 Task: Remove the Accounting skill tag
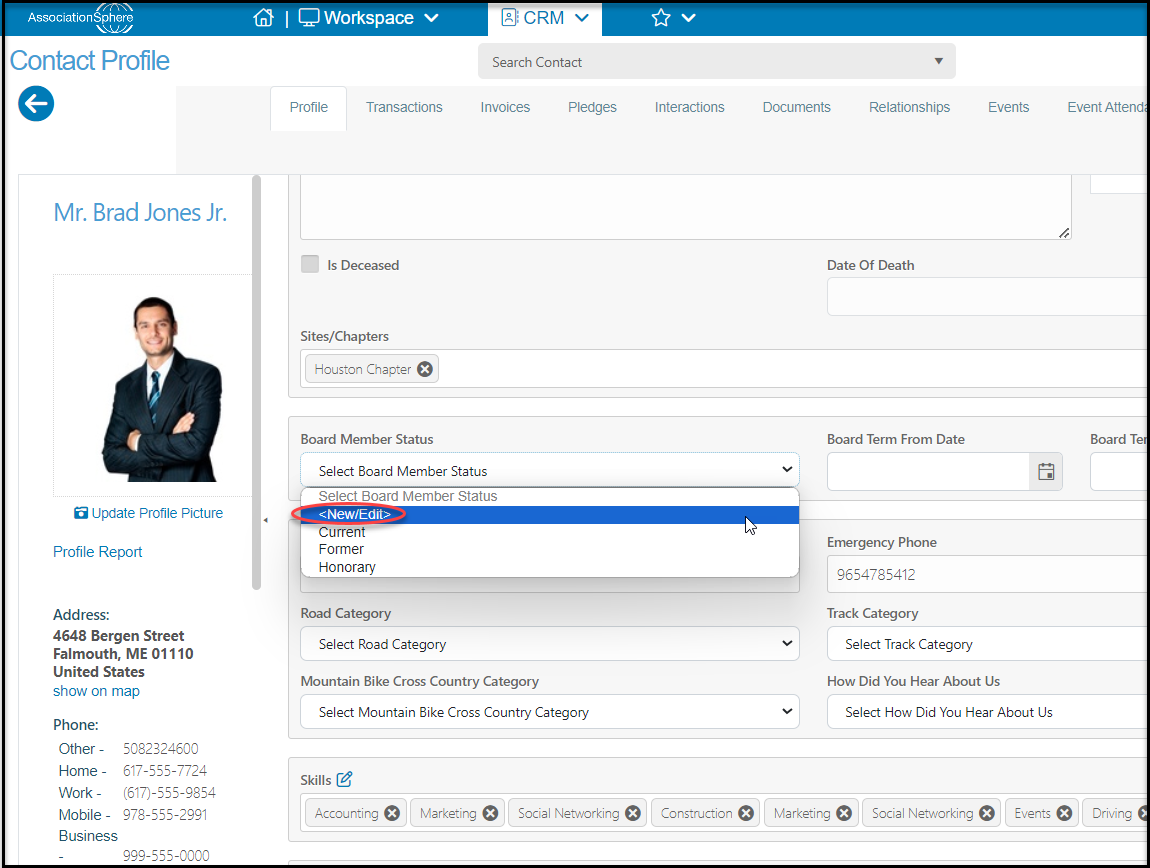(x=392, y=813)
